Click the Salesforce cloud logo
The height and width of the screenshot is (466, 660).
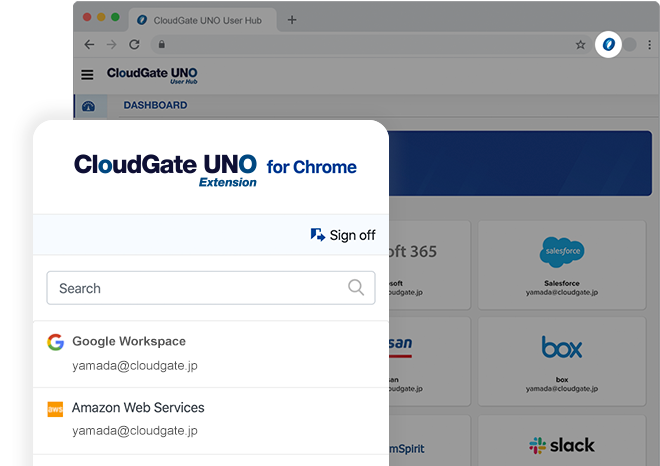pyautogui.click(x=562, y=252)
